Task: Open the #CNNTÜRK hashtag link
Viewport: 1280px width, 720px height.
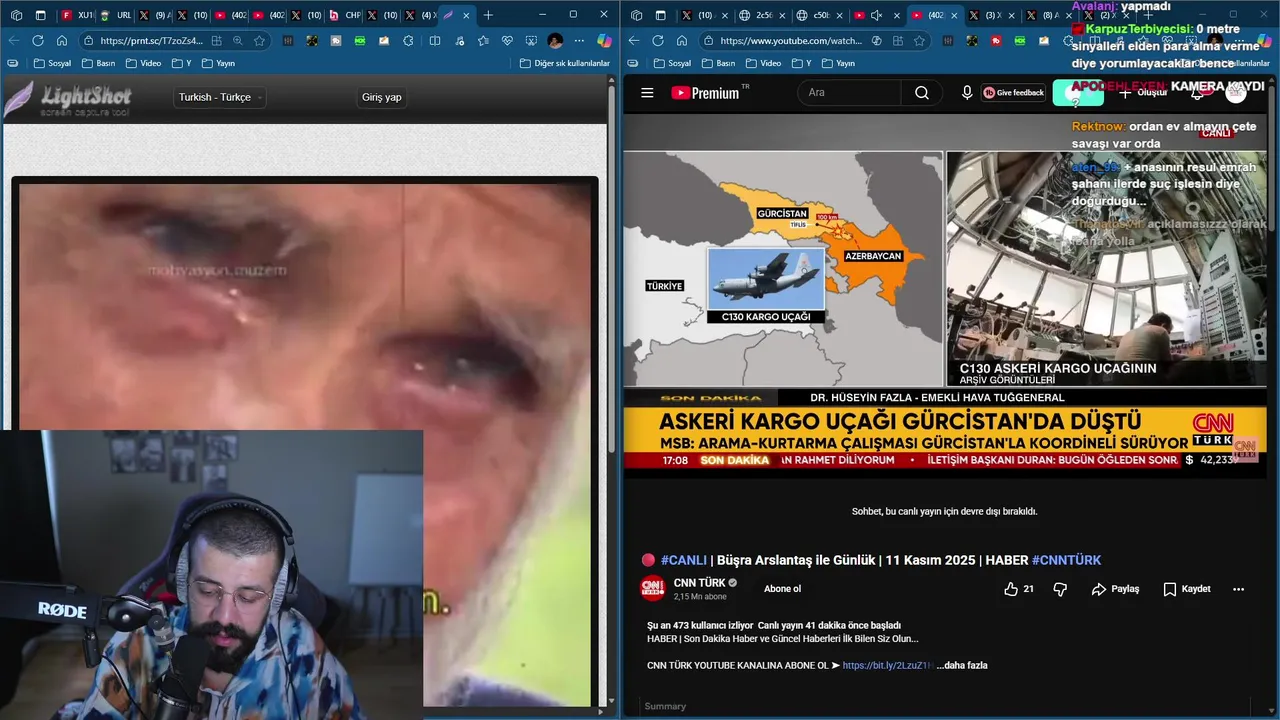Action: (x=1066, y=560)
